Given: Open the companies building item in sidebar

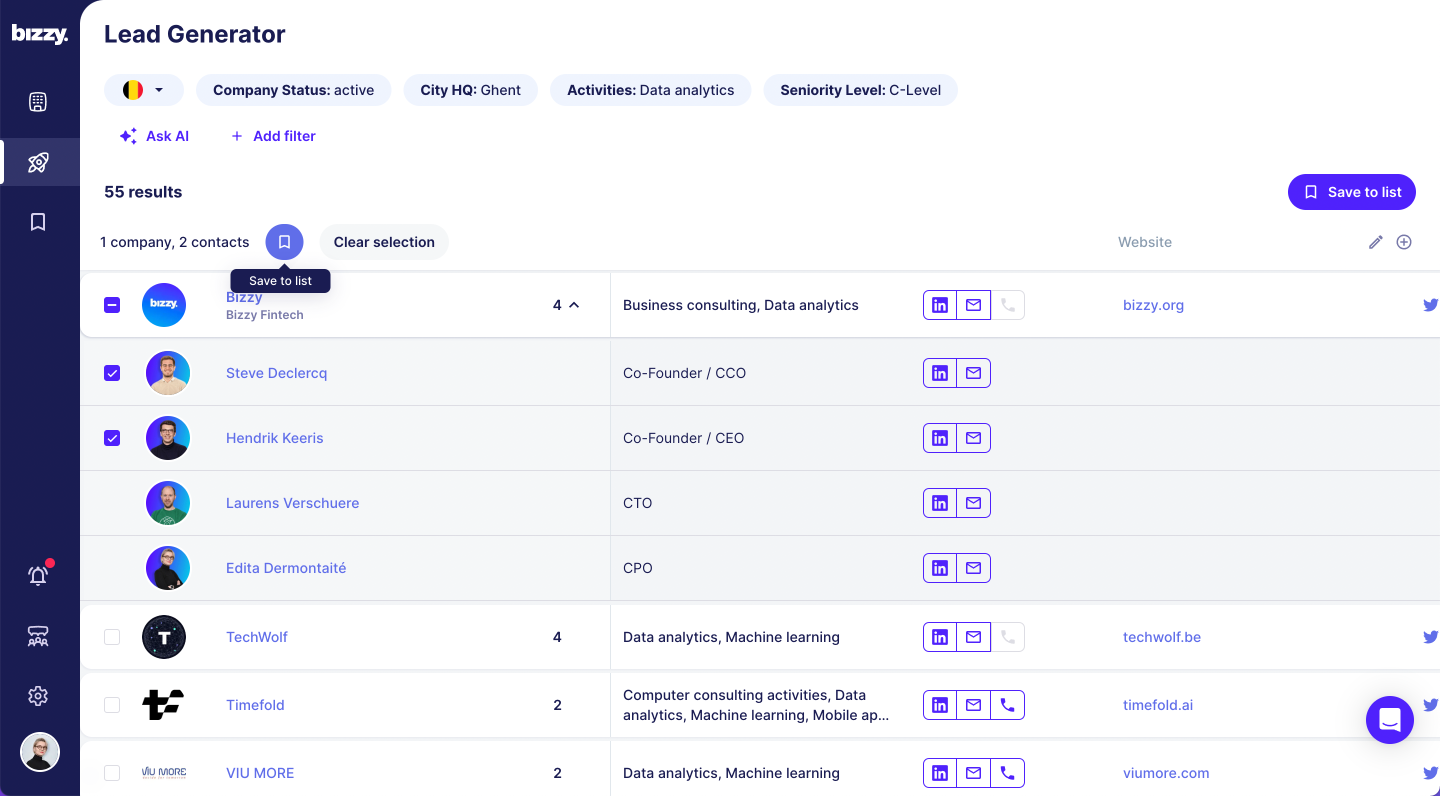Looking at the screenshot, I should coord(38,102).
